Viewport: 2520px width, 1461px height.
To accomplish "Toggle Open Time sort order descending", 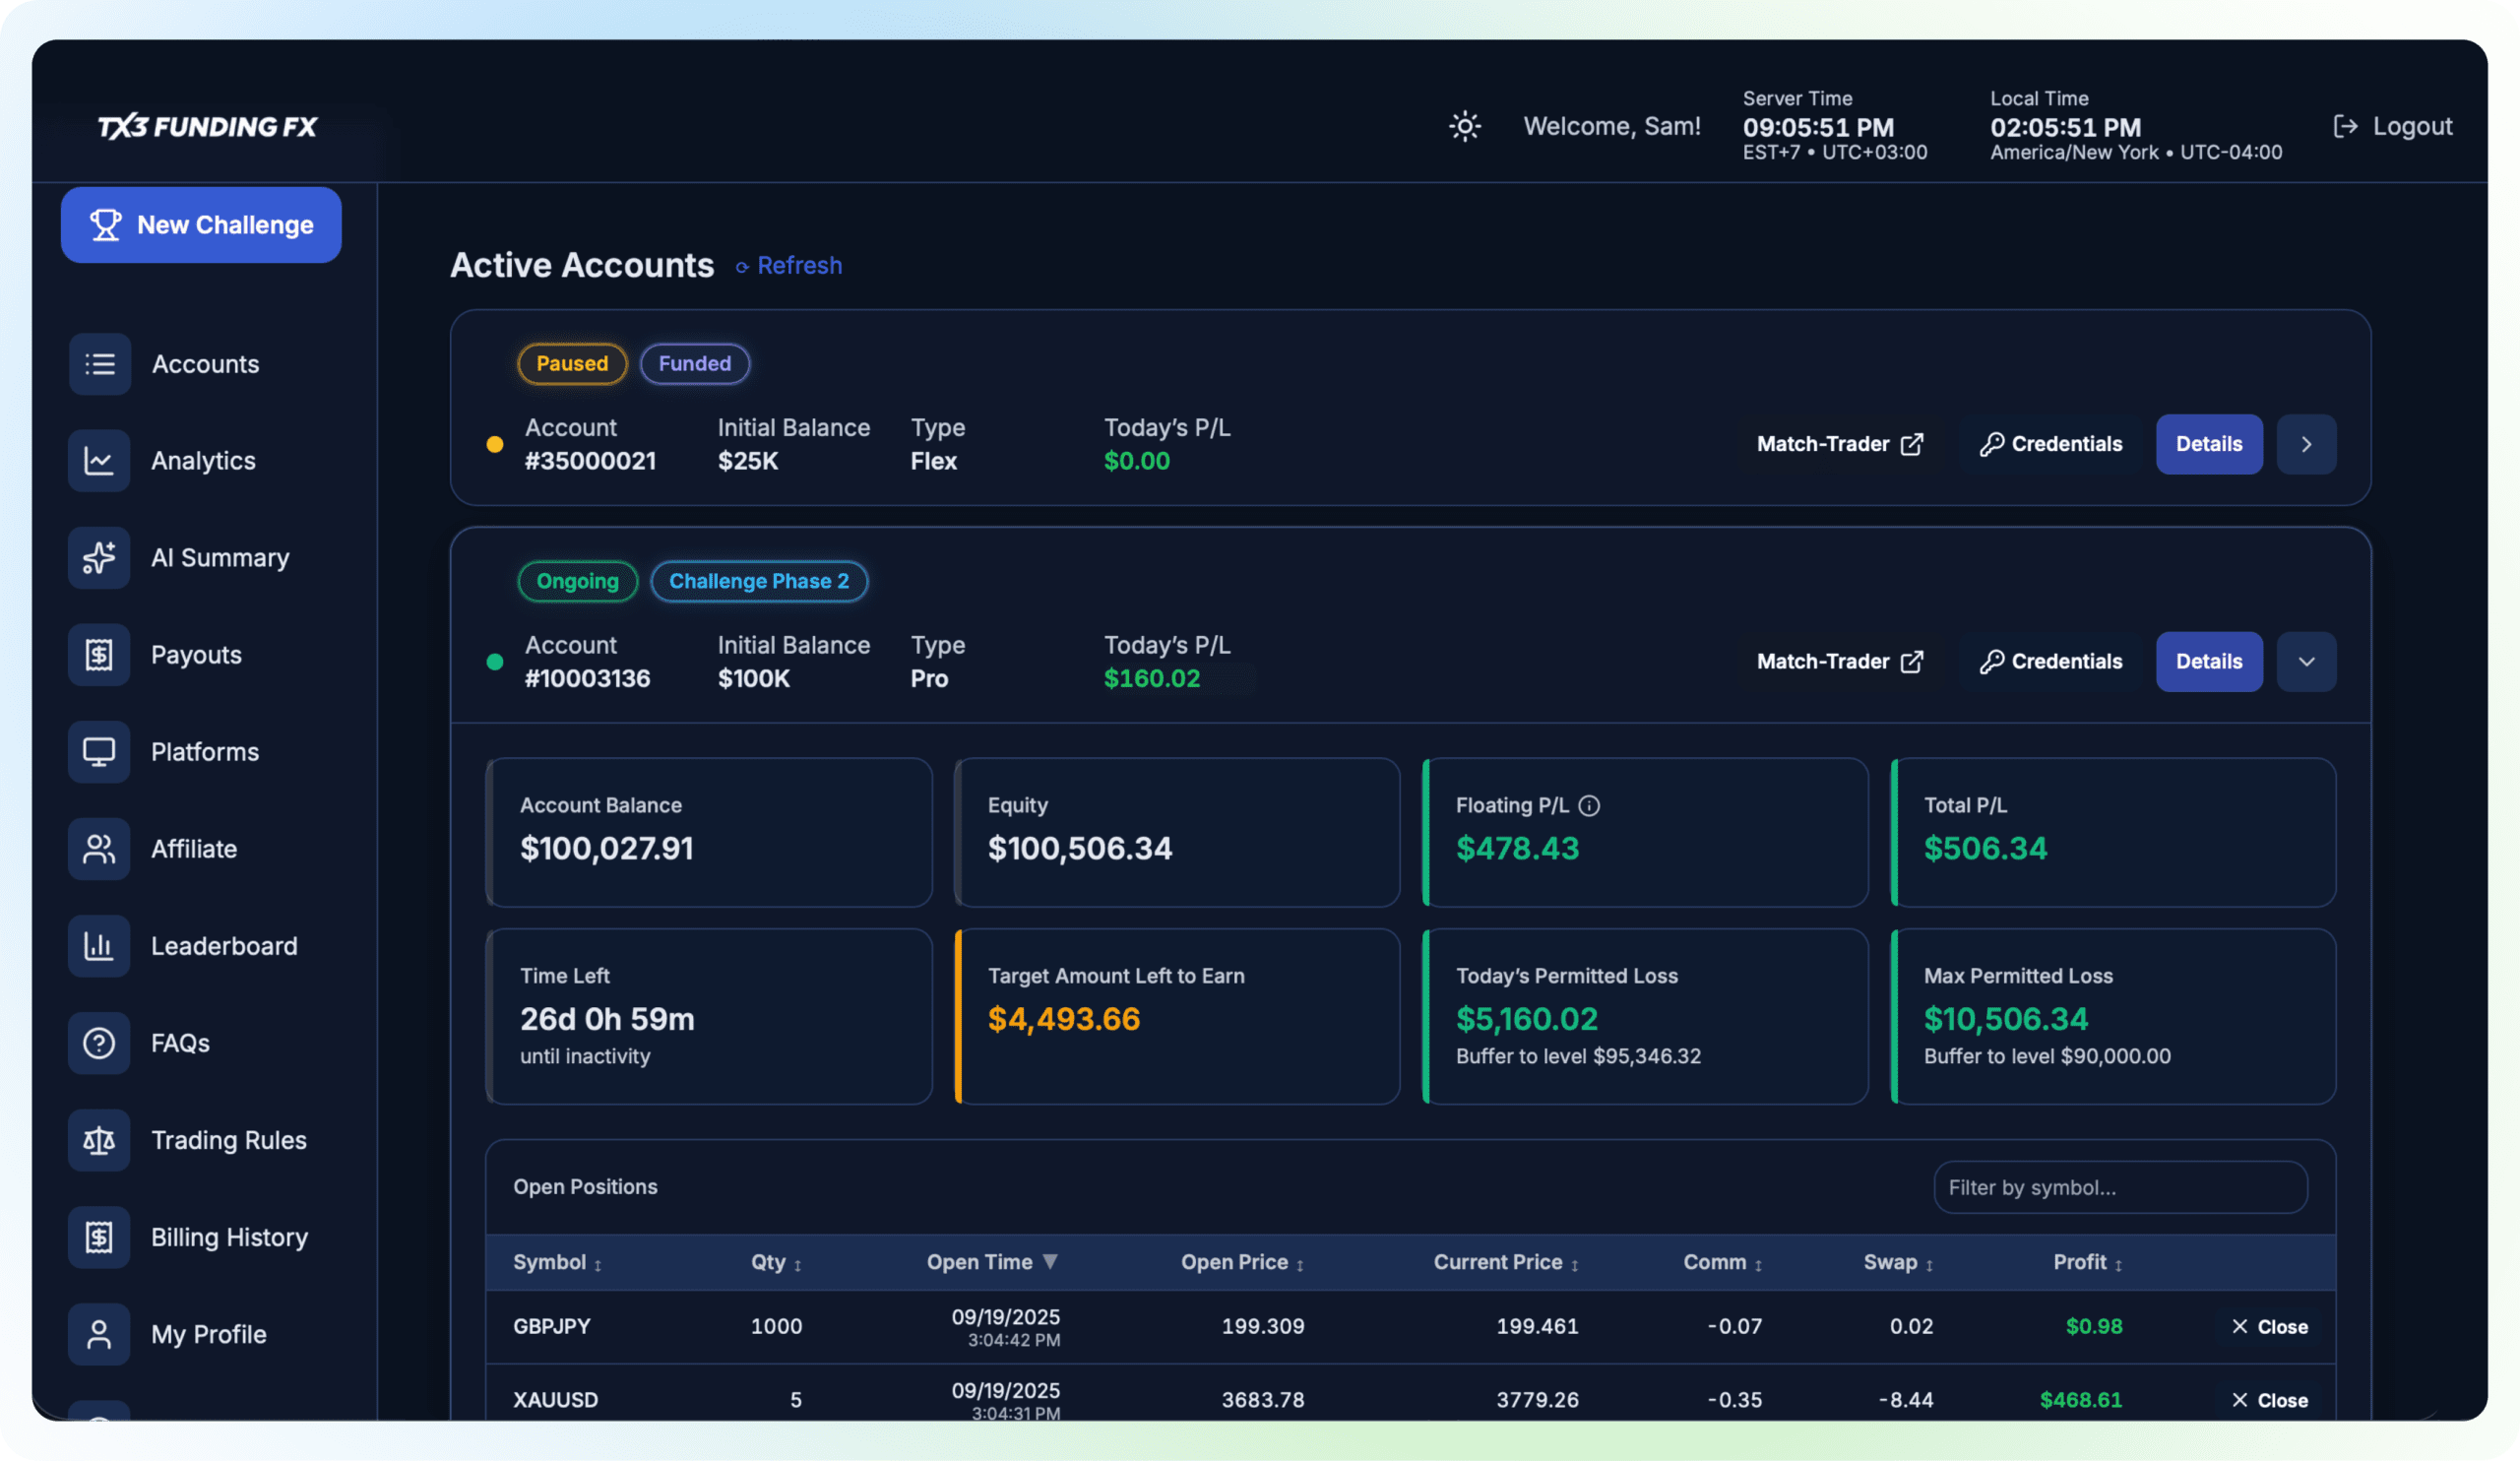I will (x=1051, y=1262).
